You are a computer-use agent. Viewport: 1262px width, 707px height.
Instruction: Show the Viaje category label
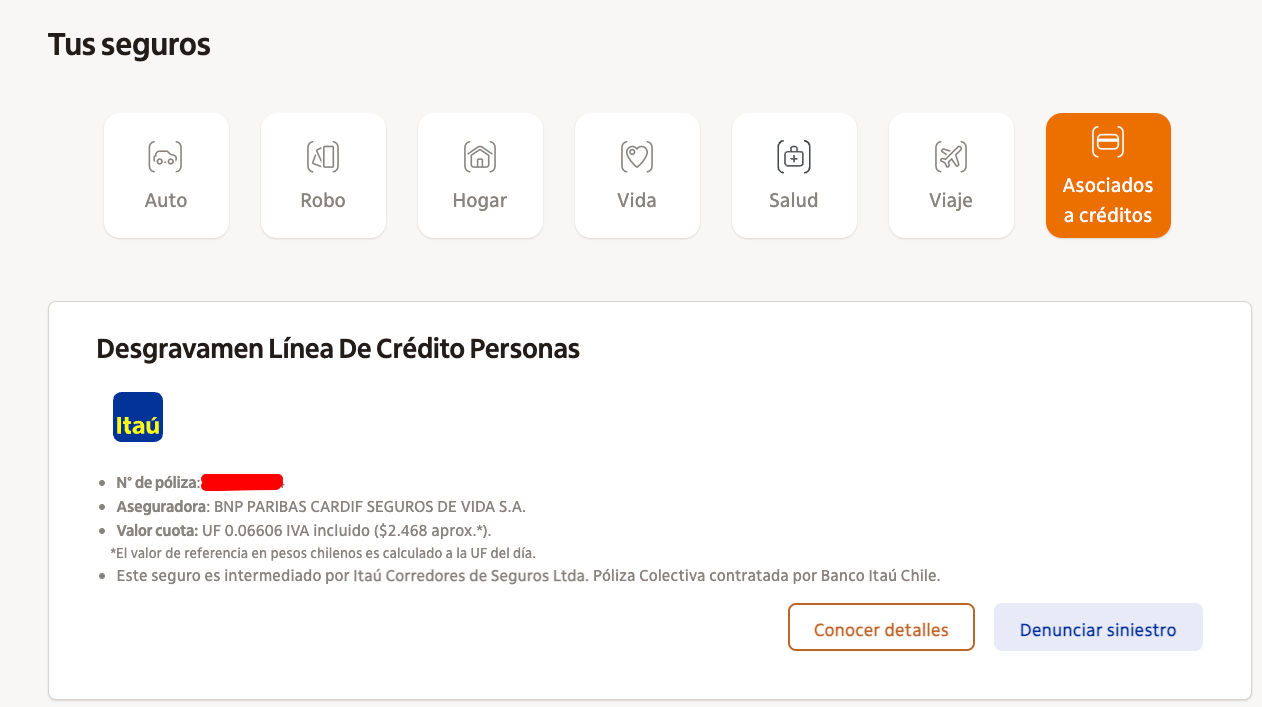[951, 200]
